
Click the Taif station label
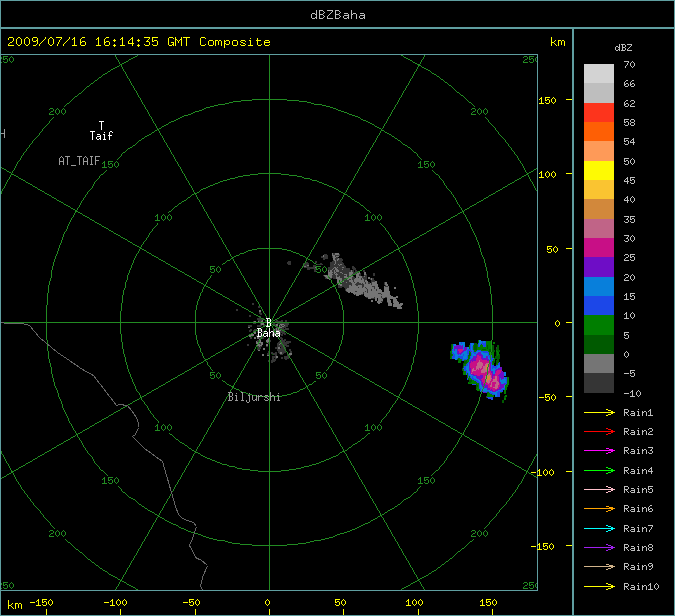pyautogui.click(x=101, y=136)
